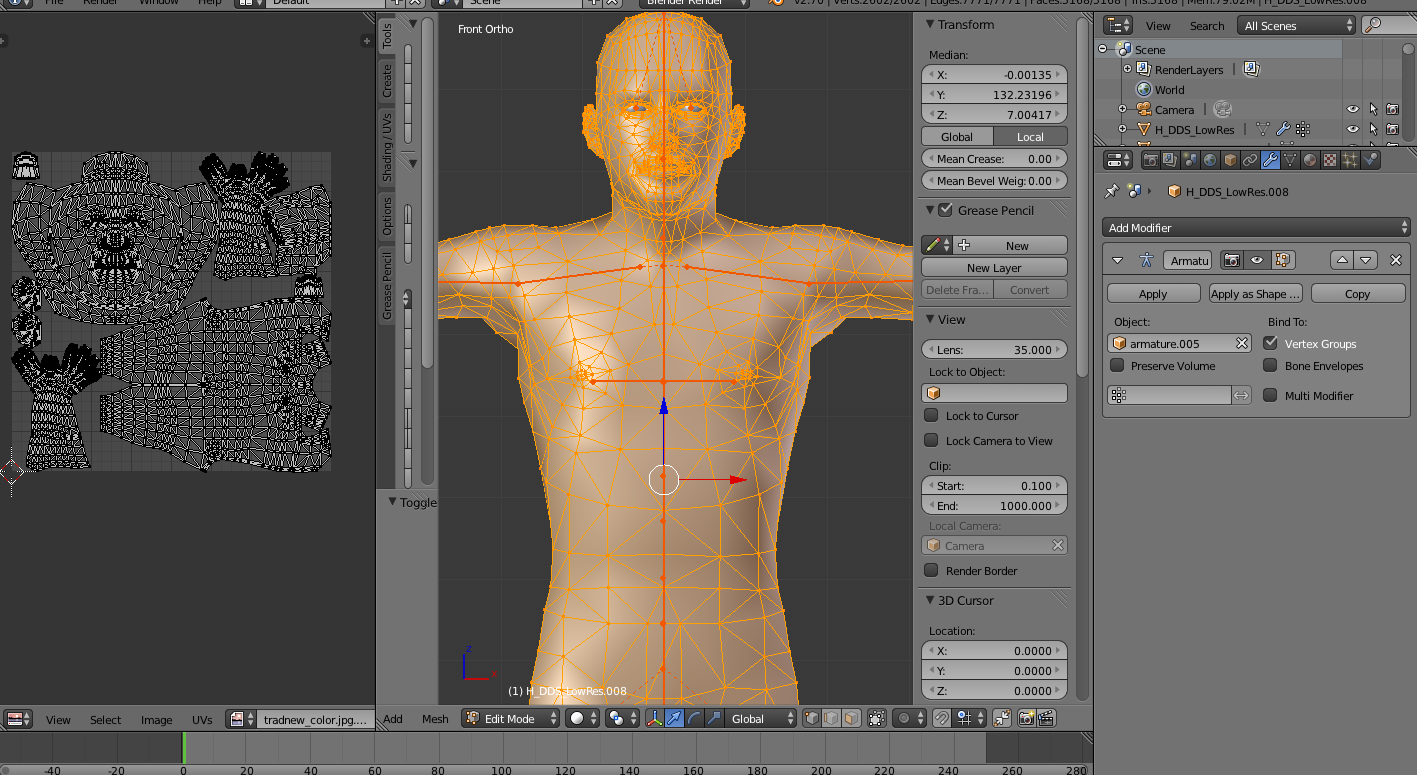
Task: Open the Mesh menu in 3D view
Action: (x=435, y=718)
